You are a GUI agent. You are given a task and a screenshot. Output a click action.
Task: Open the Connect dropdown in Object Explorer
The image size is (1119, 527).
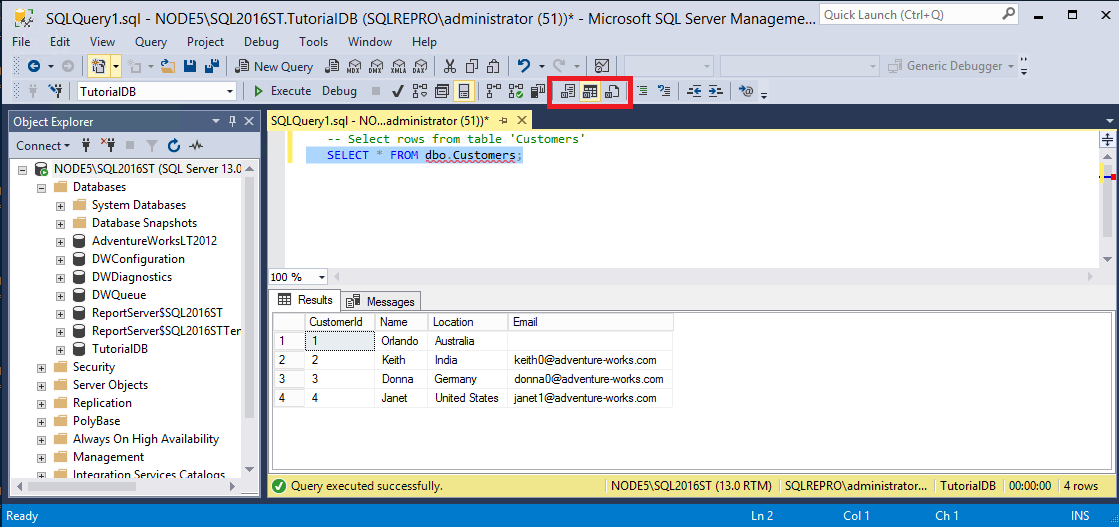click(44, 146)
